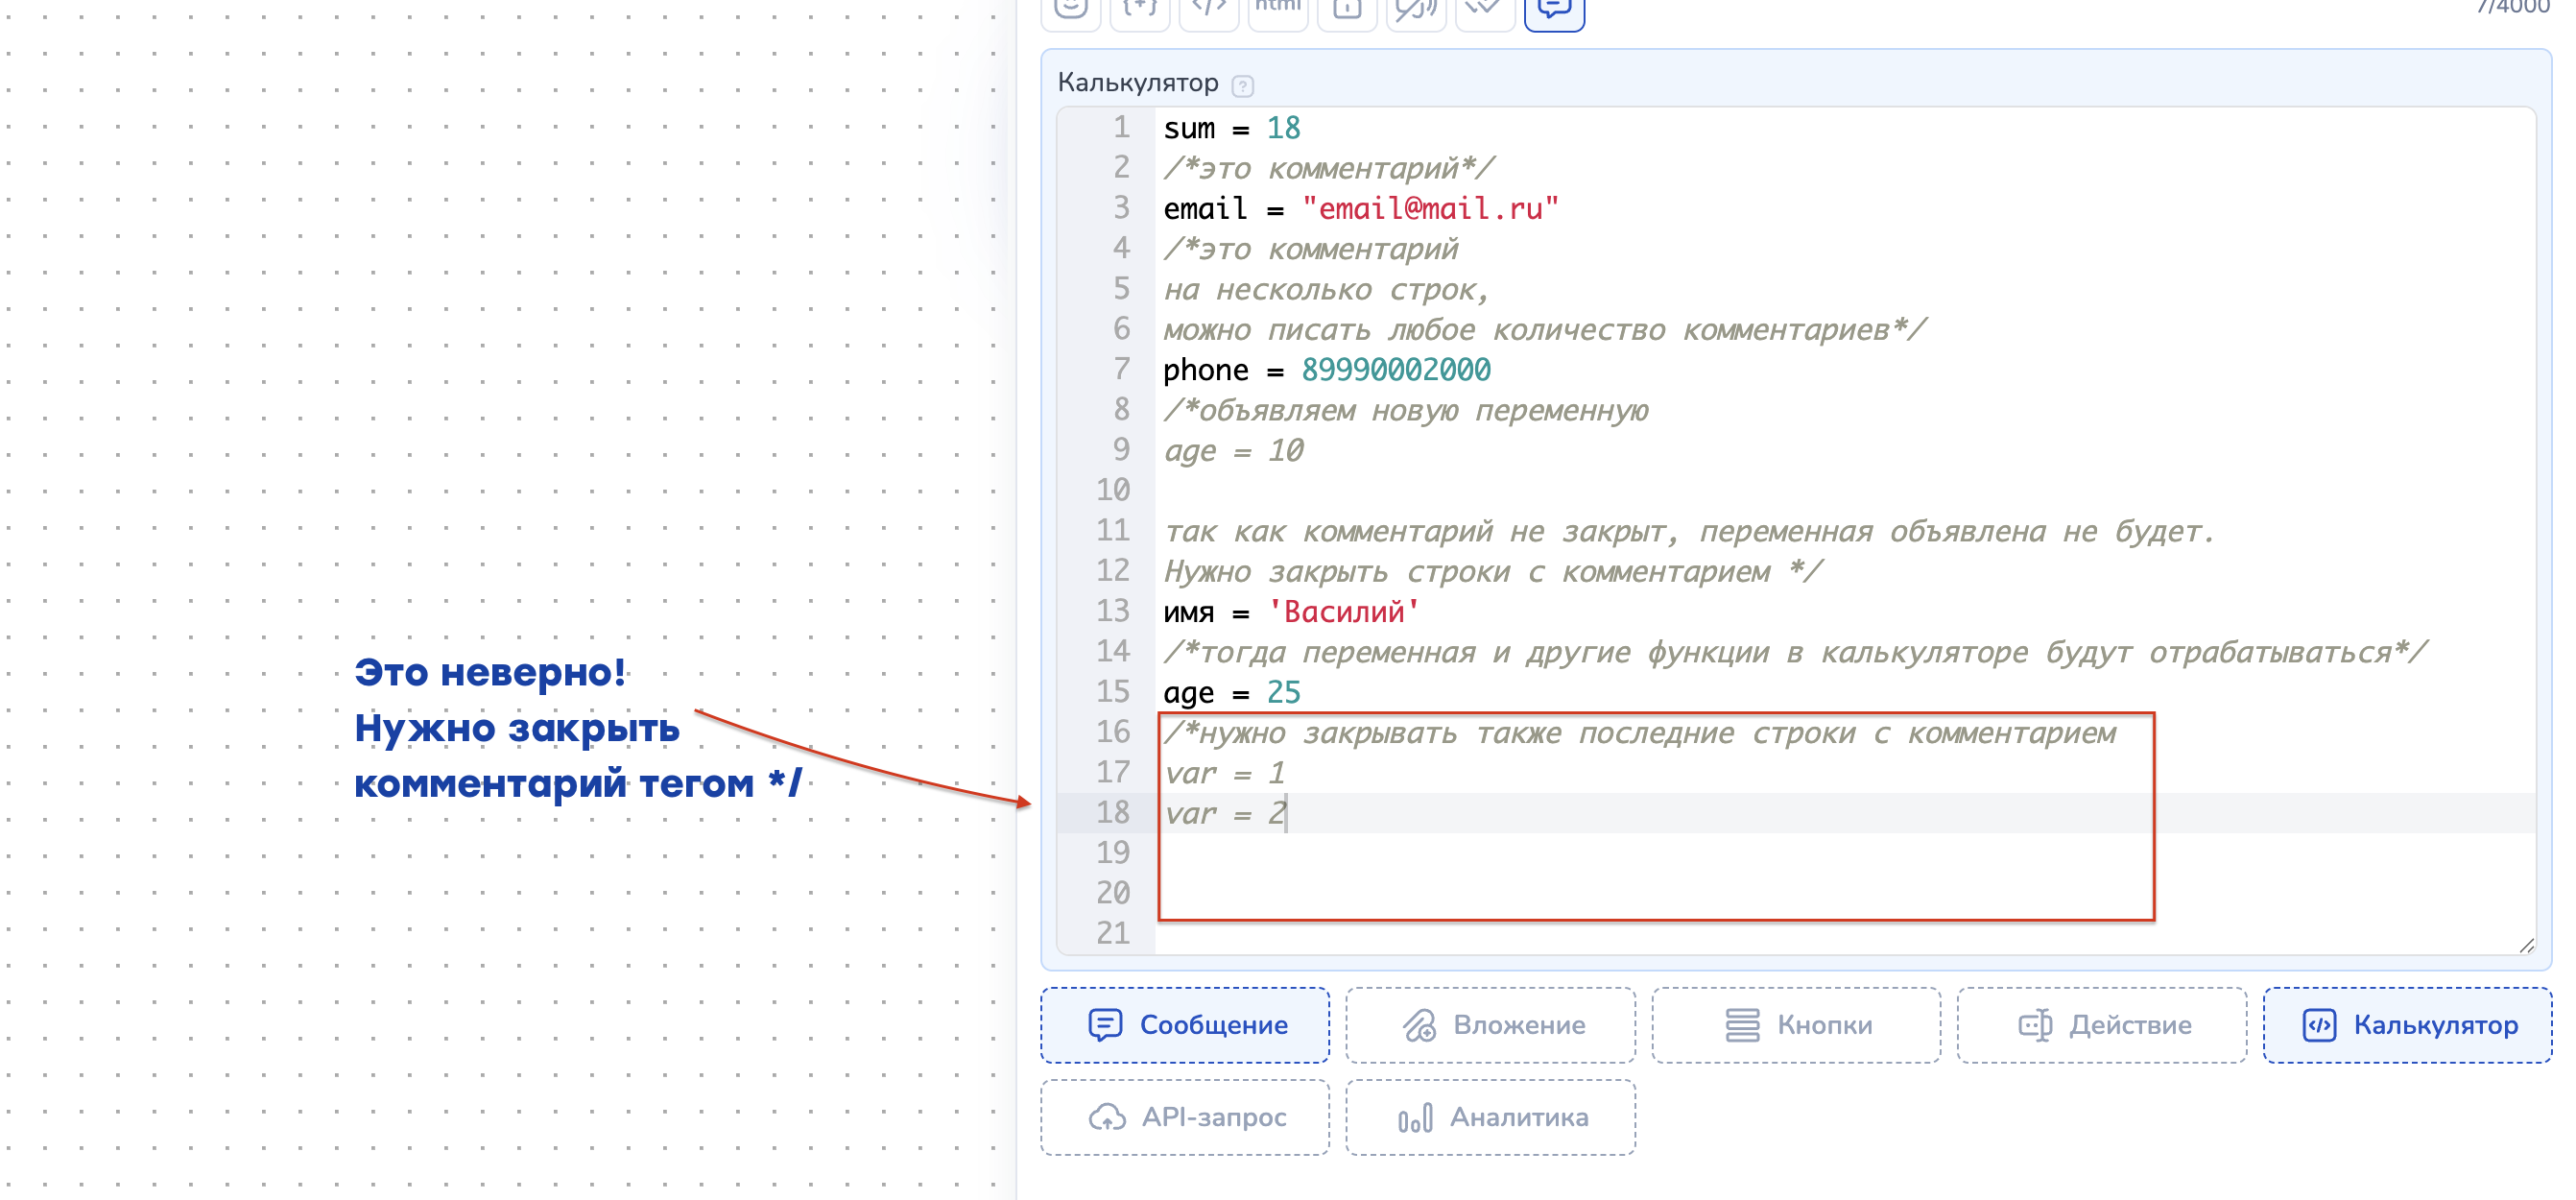Add a Вложение attachment block

[x=1490, y=1025]
